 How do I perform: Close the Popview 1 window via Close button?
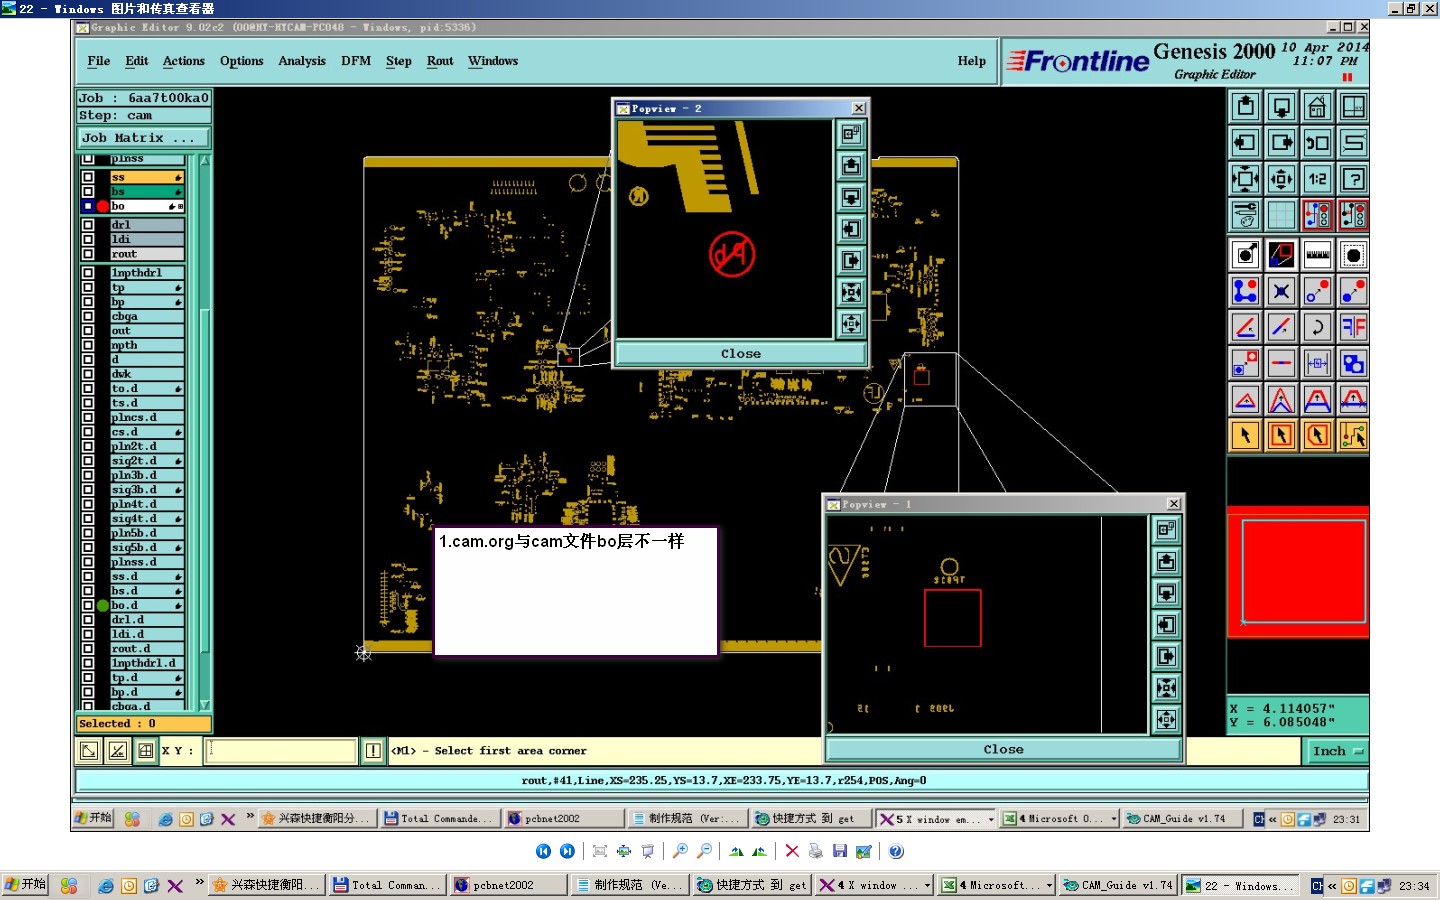pyautogui.click(x=1003, y=750)
